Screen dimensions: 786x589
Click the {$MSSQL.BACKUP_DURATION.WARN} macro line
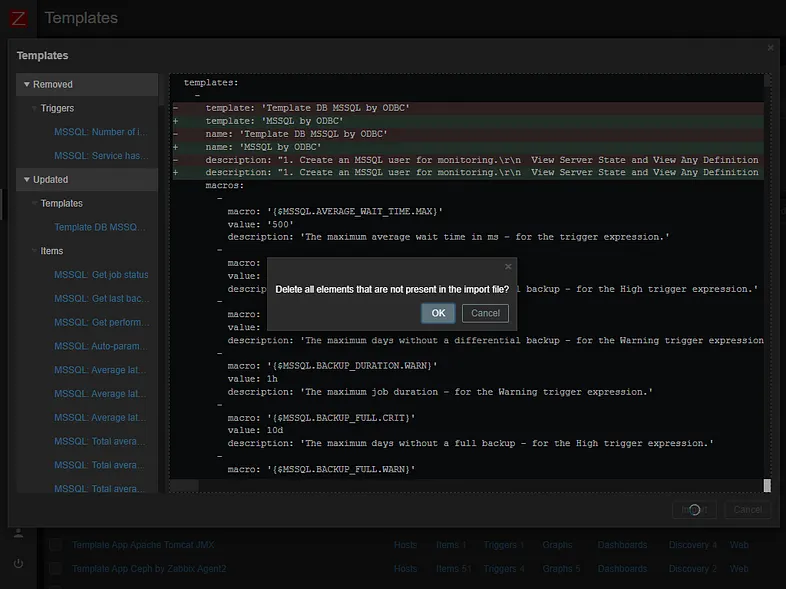pos(332,366)
